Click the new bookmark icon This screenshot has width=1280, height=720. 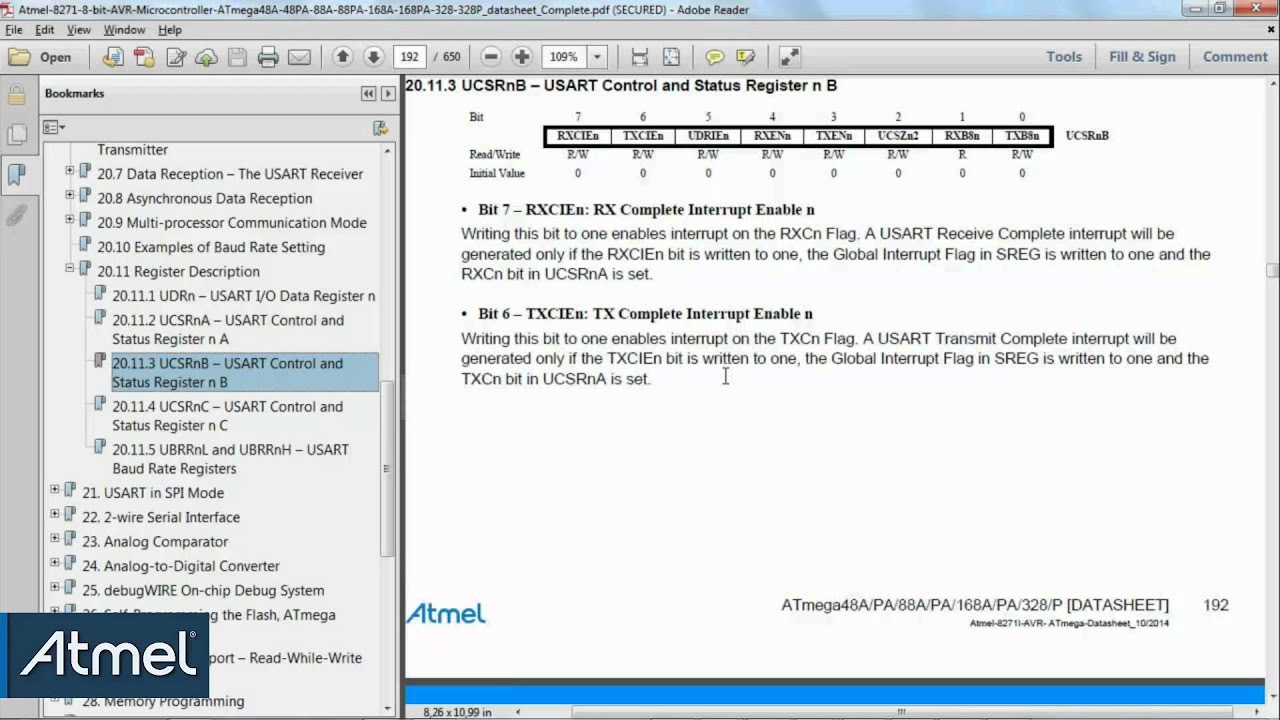pos(380,128)
